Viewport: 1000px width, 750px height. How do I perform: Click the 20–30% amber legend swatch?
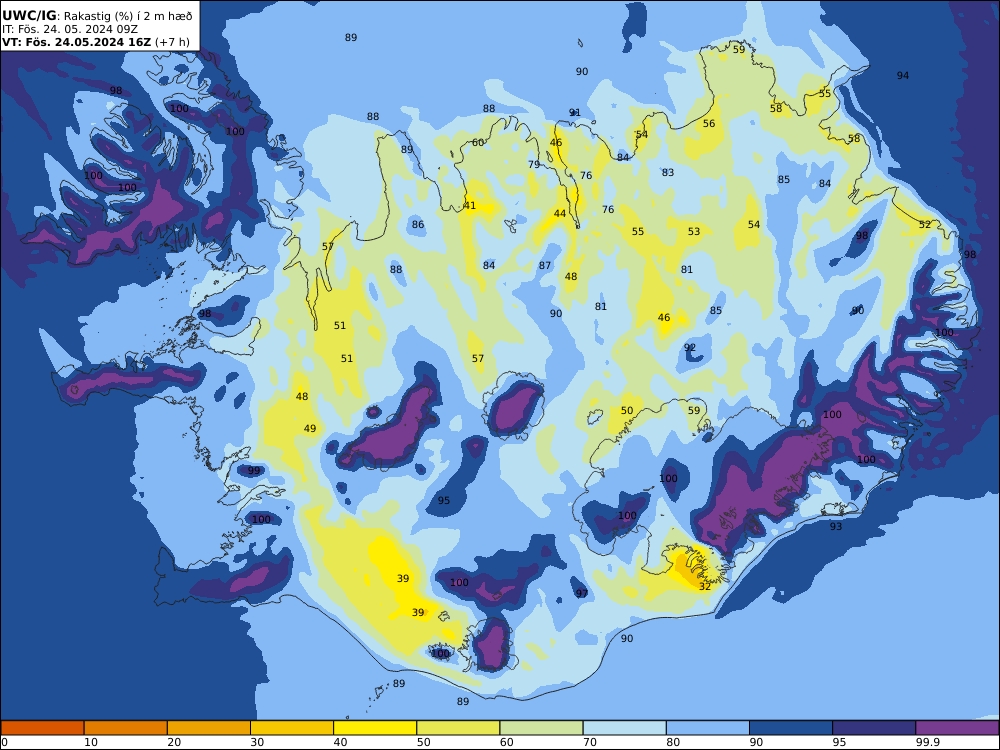(209, 728)
